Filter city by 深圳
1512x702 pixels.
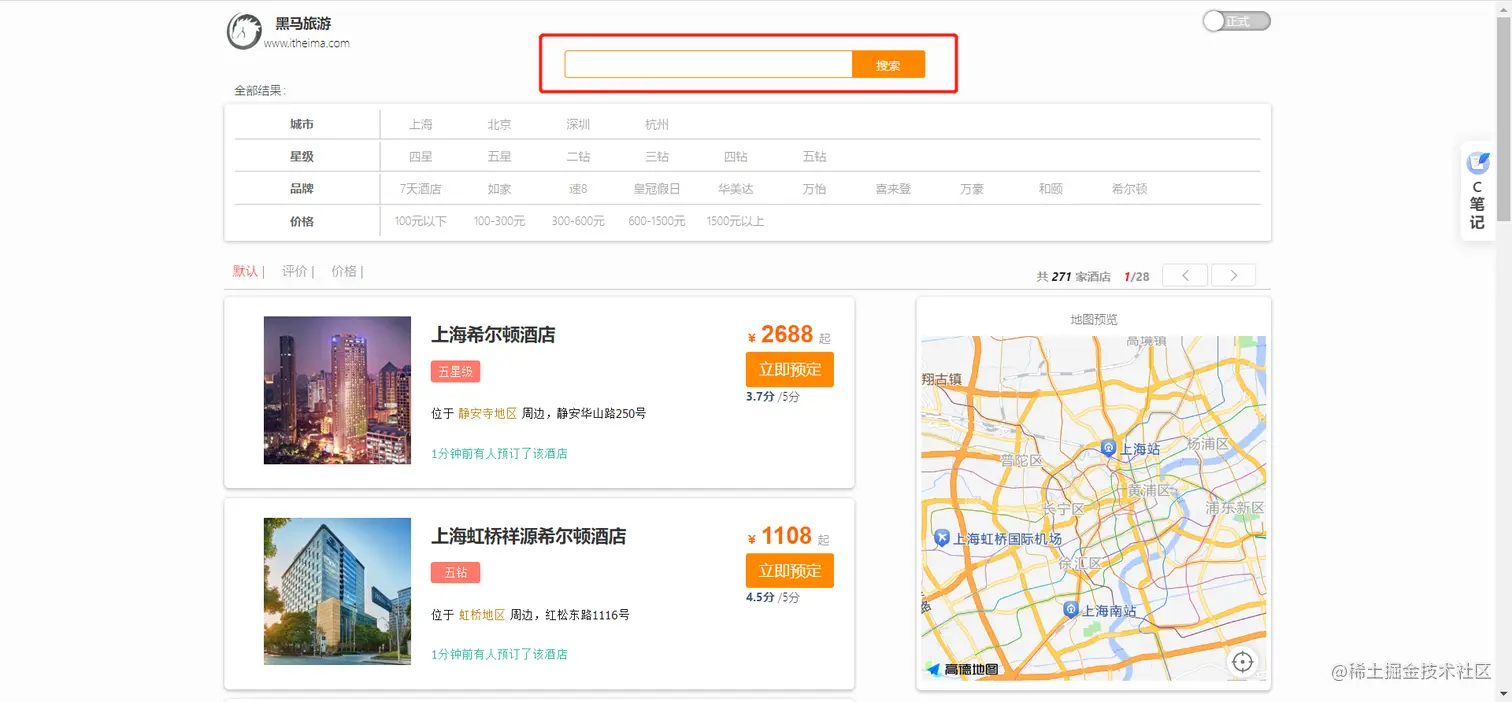coord(578,125)
